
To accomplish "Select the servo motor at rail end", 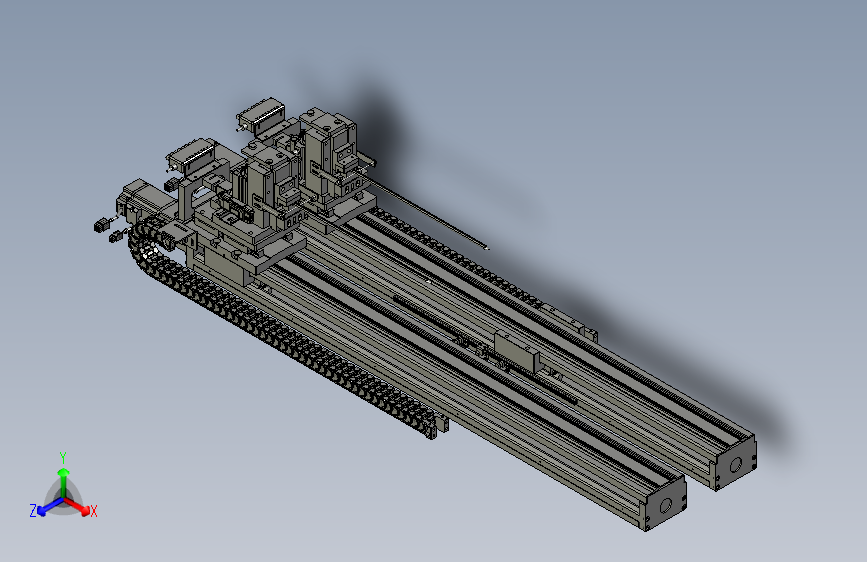I will (x=145, y=200).
